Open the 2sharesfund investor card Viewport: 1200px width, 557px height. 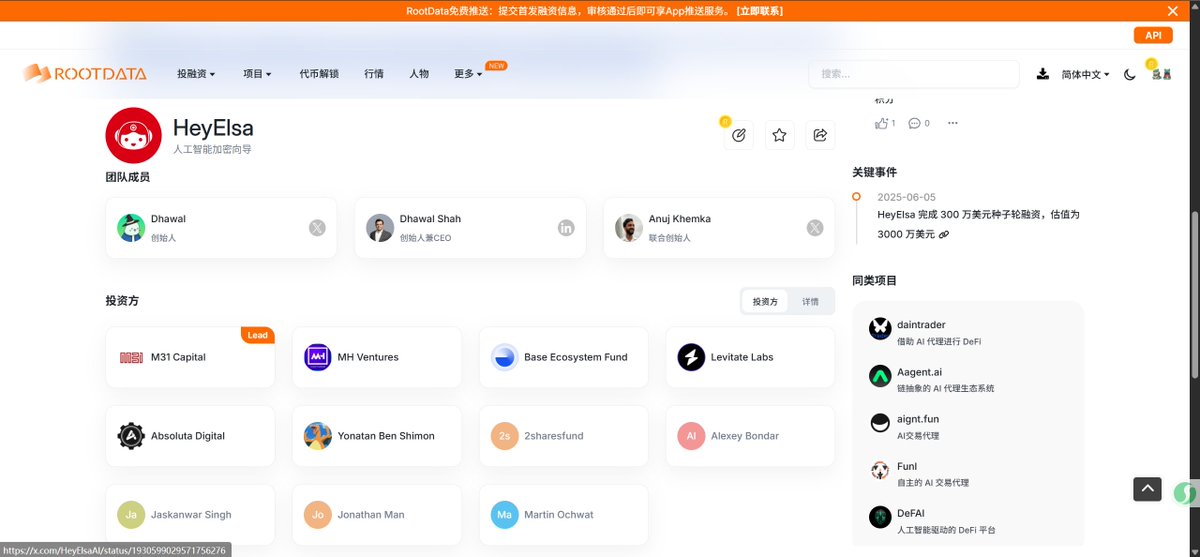coord(564,436)
